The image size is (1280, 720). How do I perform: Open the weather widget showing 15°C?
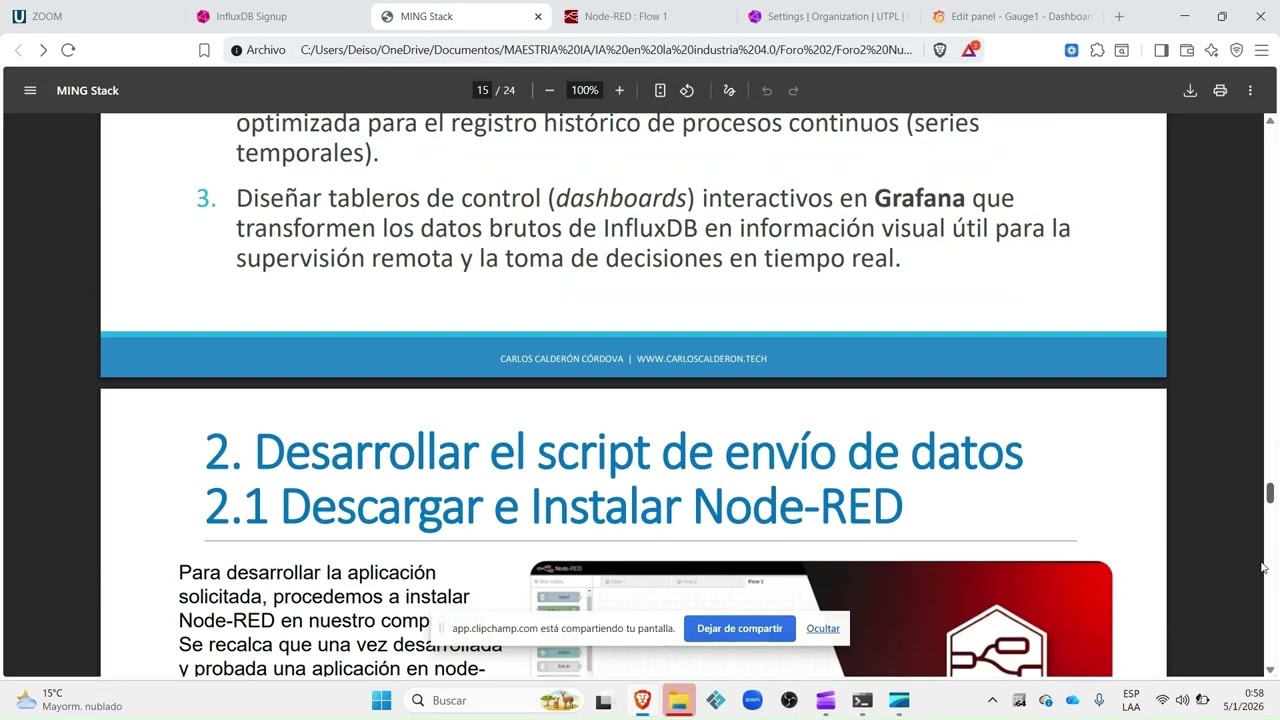pos(68,700)
